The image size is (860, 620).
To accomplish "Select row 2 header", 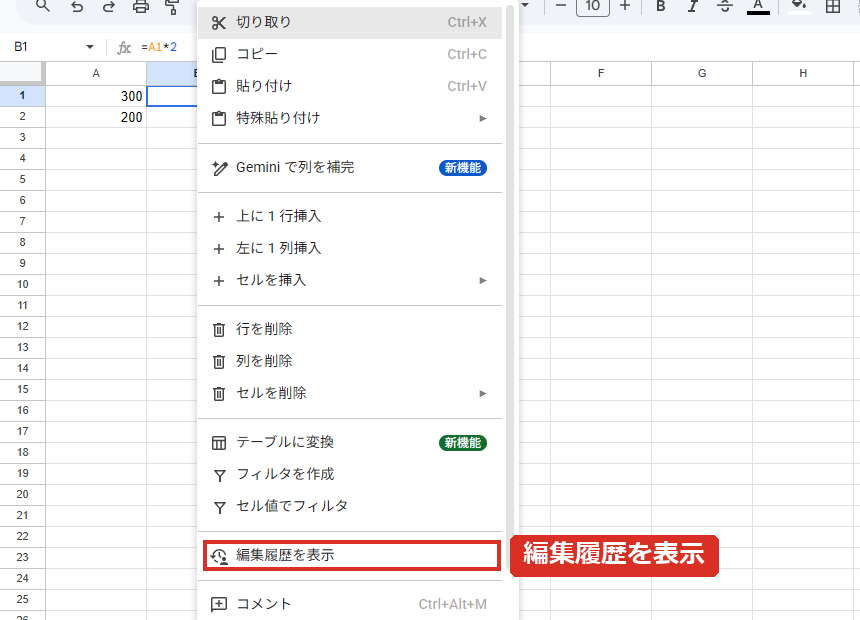I will coord(22,117).
